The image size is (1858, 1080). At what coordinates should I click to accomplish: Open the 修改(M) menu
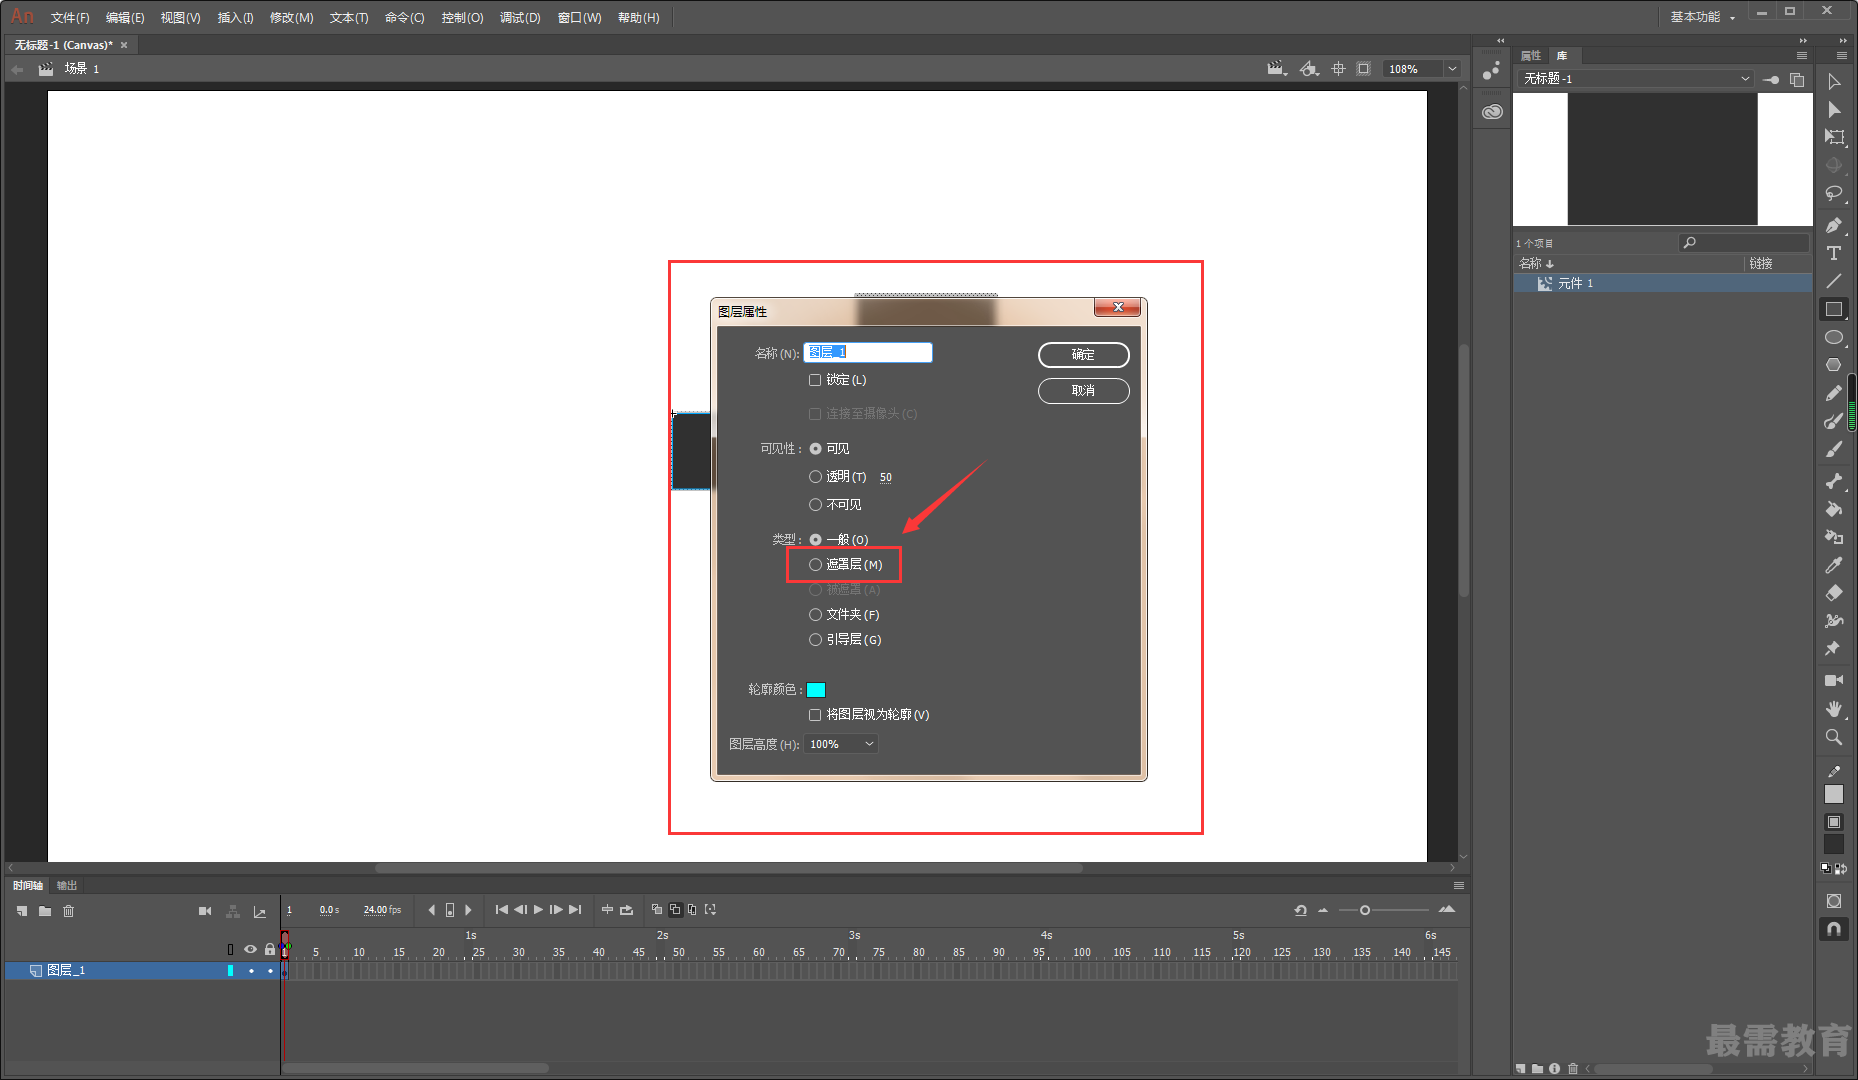pyautogui.click(x=291, y=18)
